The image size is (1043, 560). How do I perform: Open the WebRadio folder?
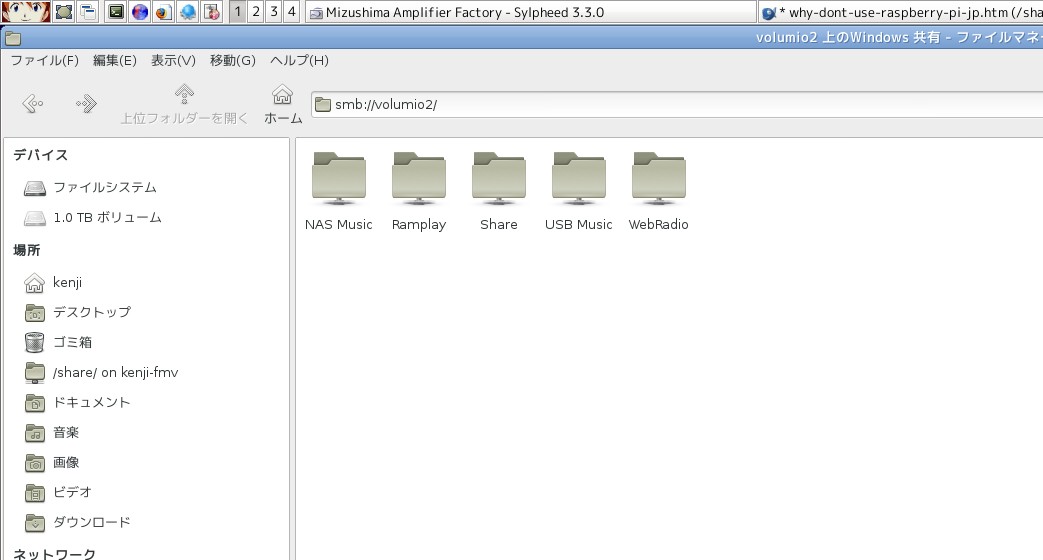point(658,180)
